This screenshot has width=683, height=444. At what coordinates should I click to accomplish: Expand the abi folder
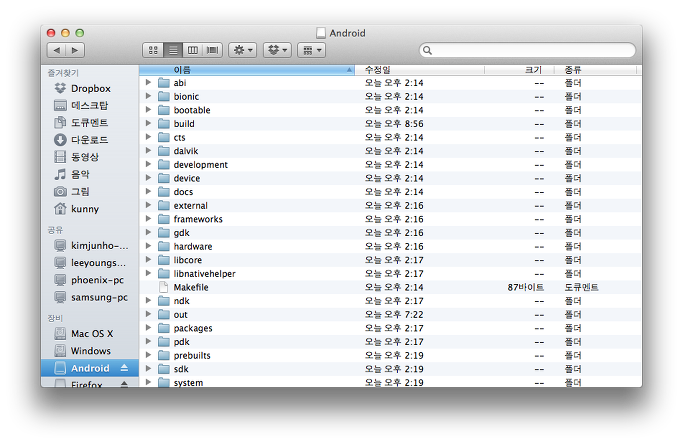click(148, 82)
